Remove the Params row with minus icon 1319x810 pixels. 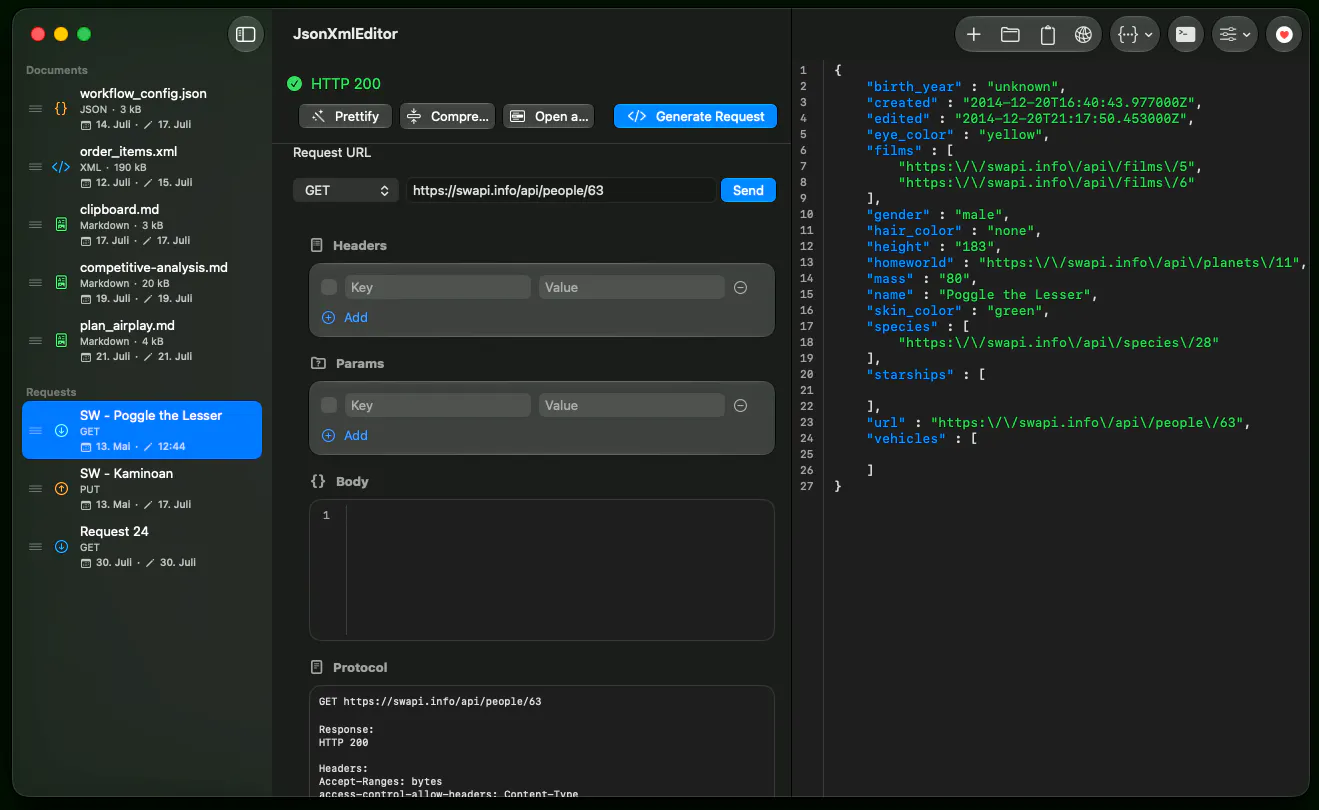pos(741,405)
